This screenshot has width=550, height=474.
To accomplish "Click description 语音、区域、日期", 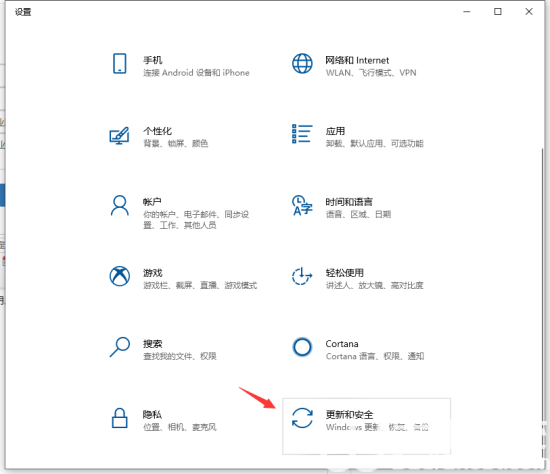I will pyautogui.click(x=358, y=214).
